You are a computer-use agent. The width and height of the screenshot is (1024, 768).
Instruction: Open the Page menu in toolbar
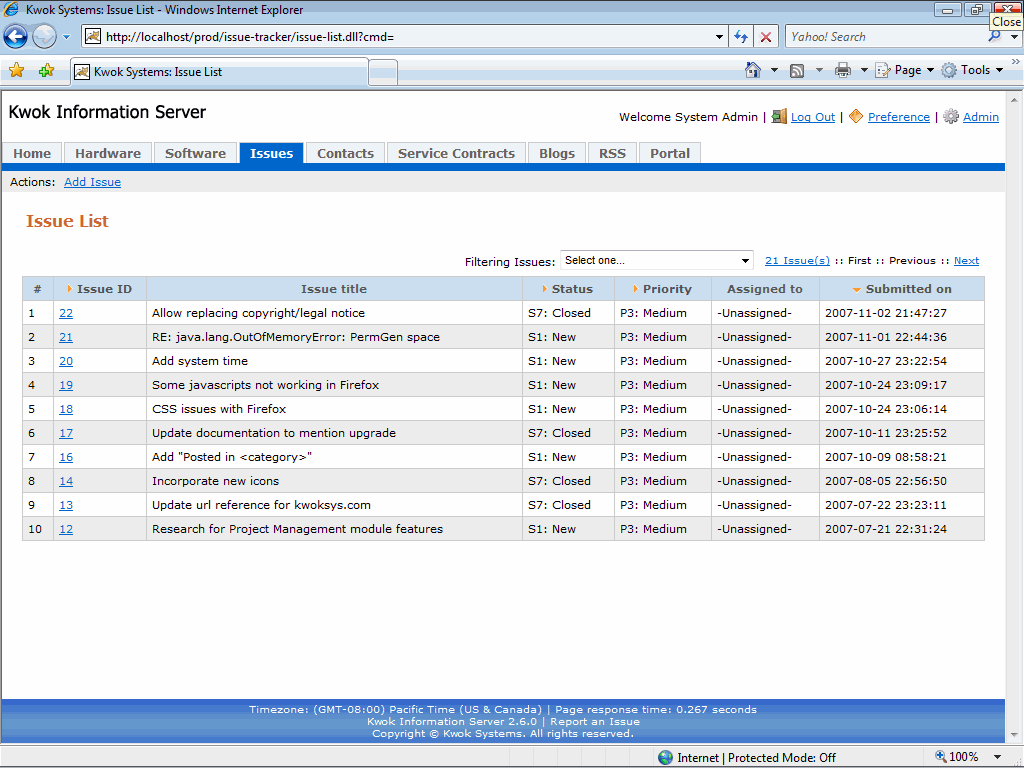pyautogui.click(x=904, y=70)
